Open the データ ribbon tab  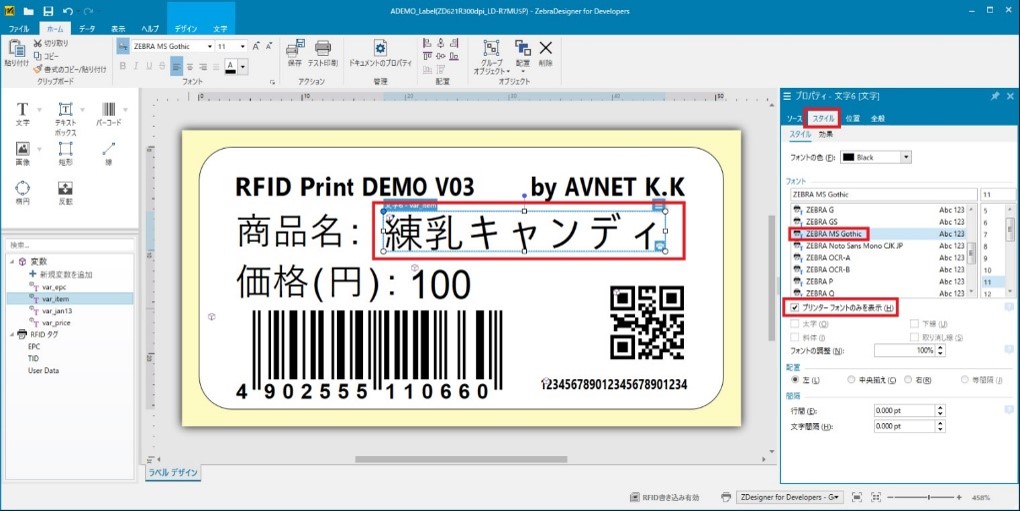point(87,29)
